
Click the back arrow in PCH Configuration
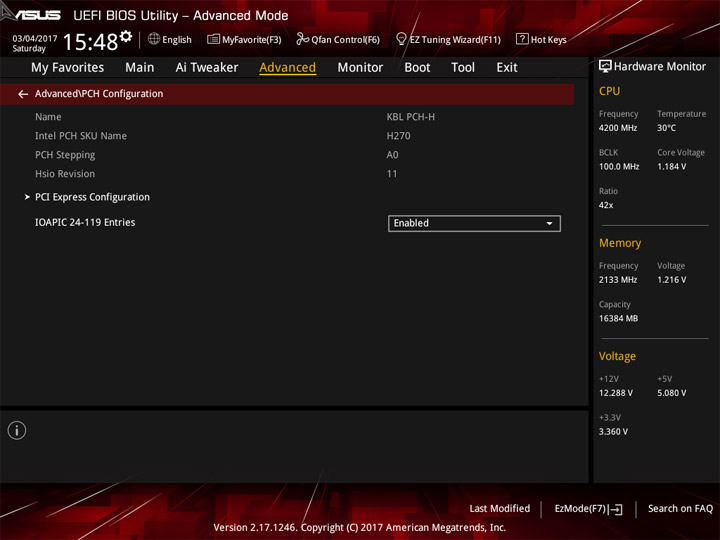tap(23, 94)
